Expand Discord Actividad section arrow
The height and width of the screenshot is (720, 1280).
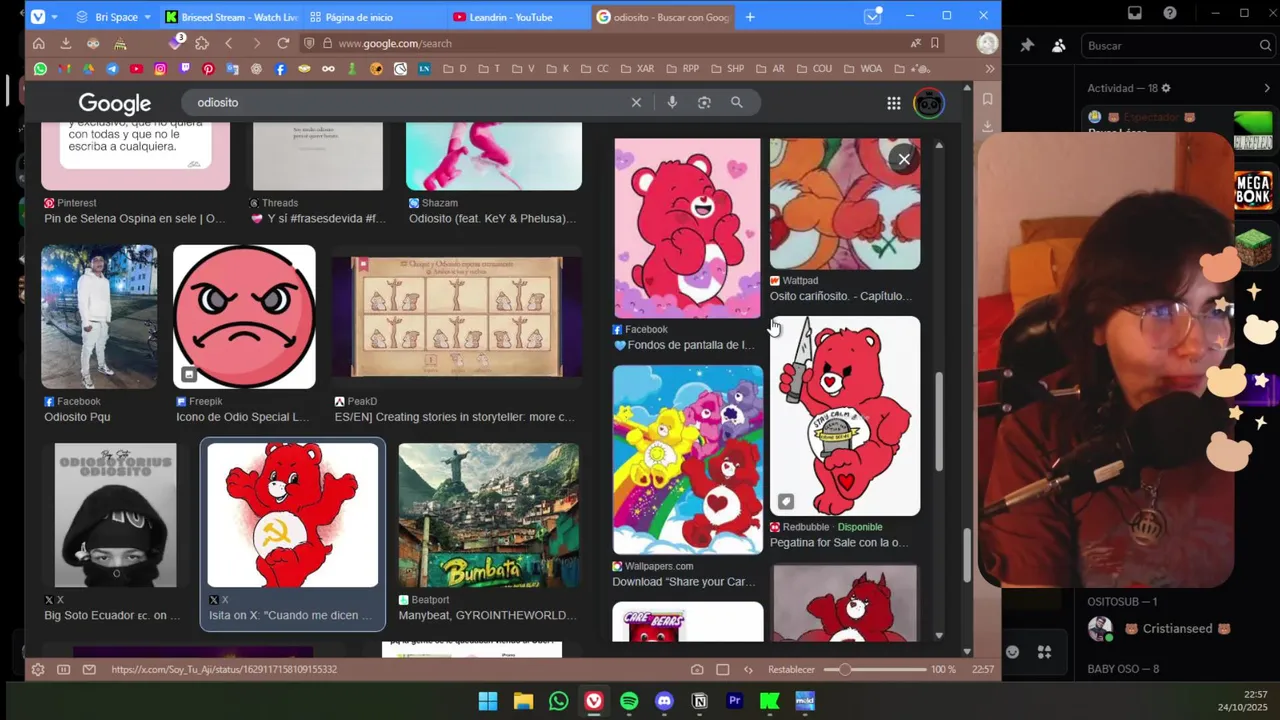click(1266, 88)
